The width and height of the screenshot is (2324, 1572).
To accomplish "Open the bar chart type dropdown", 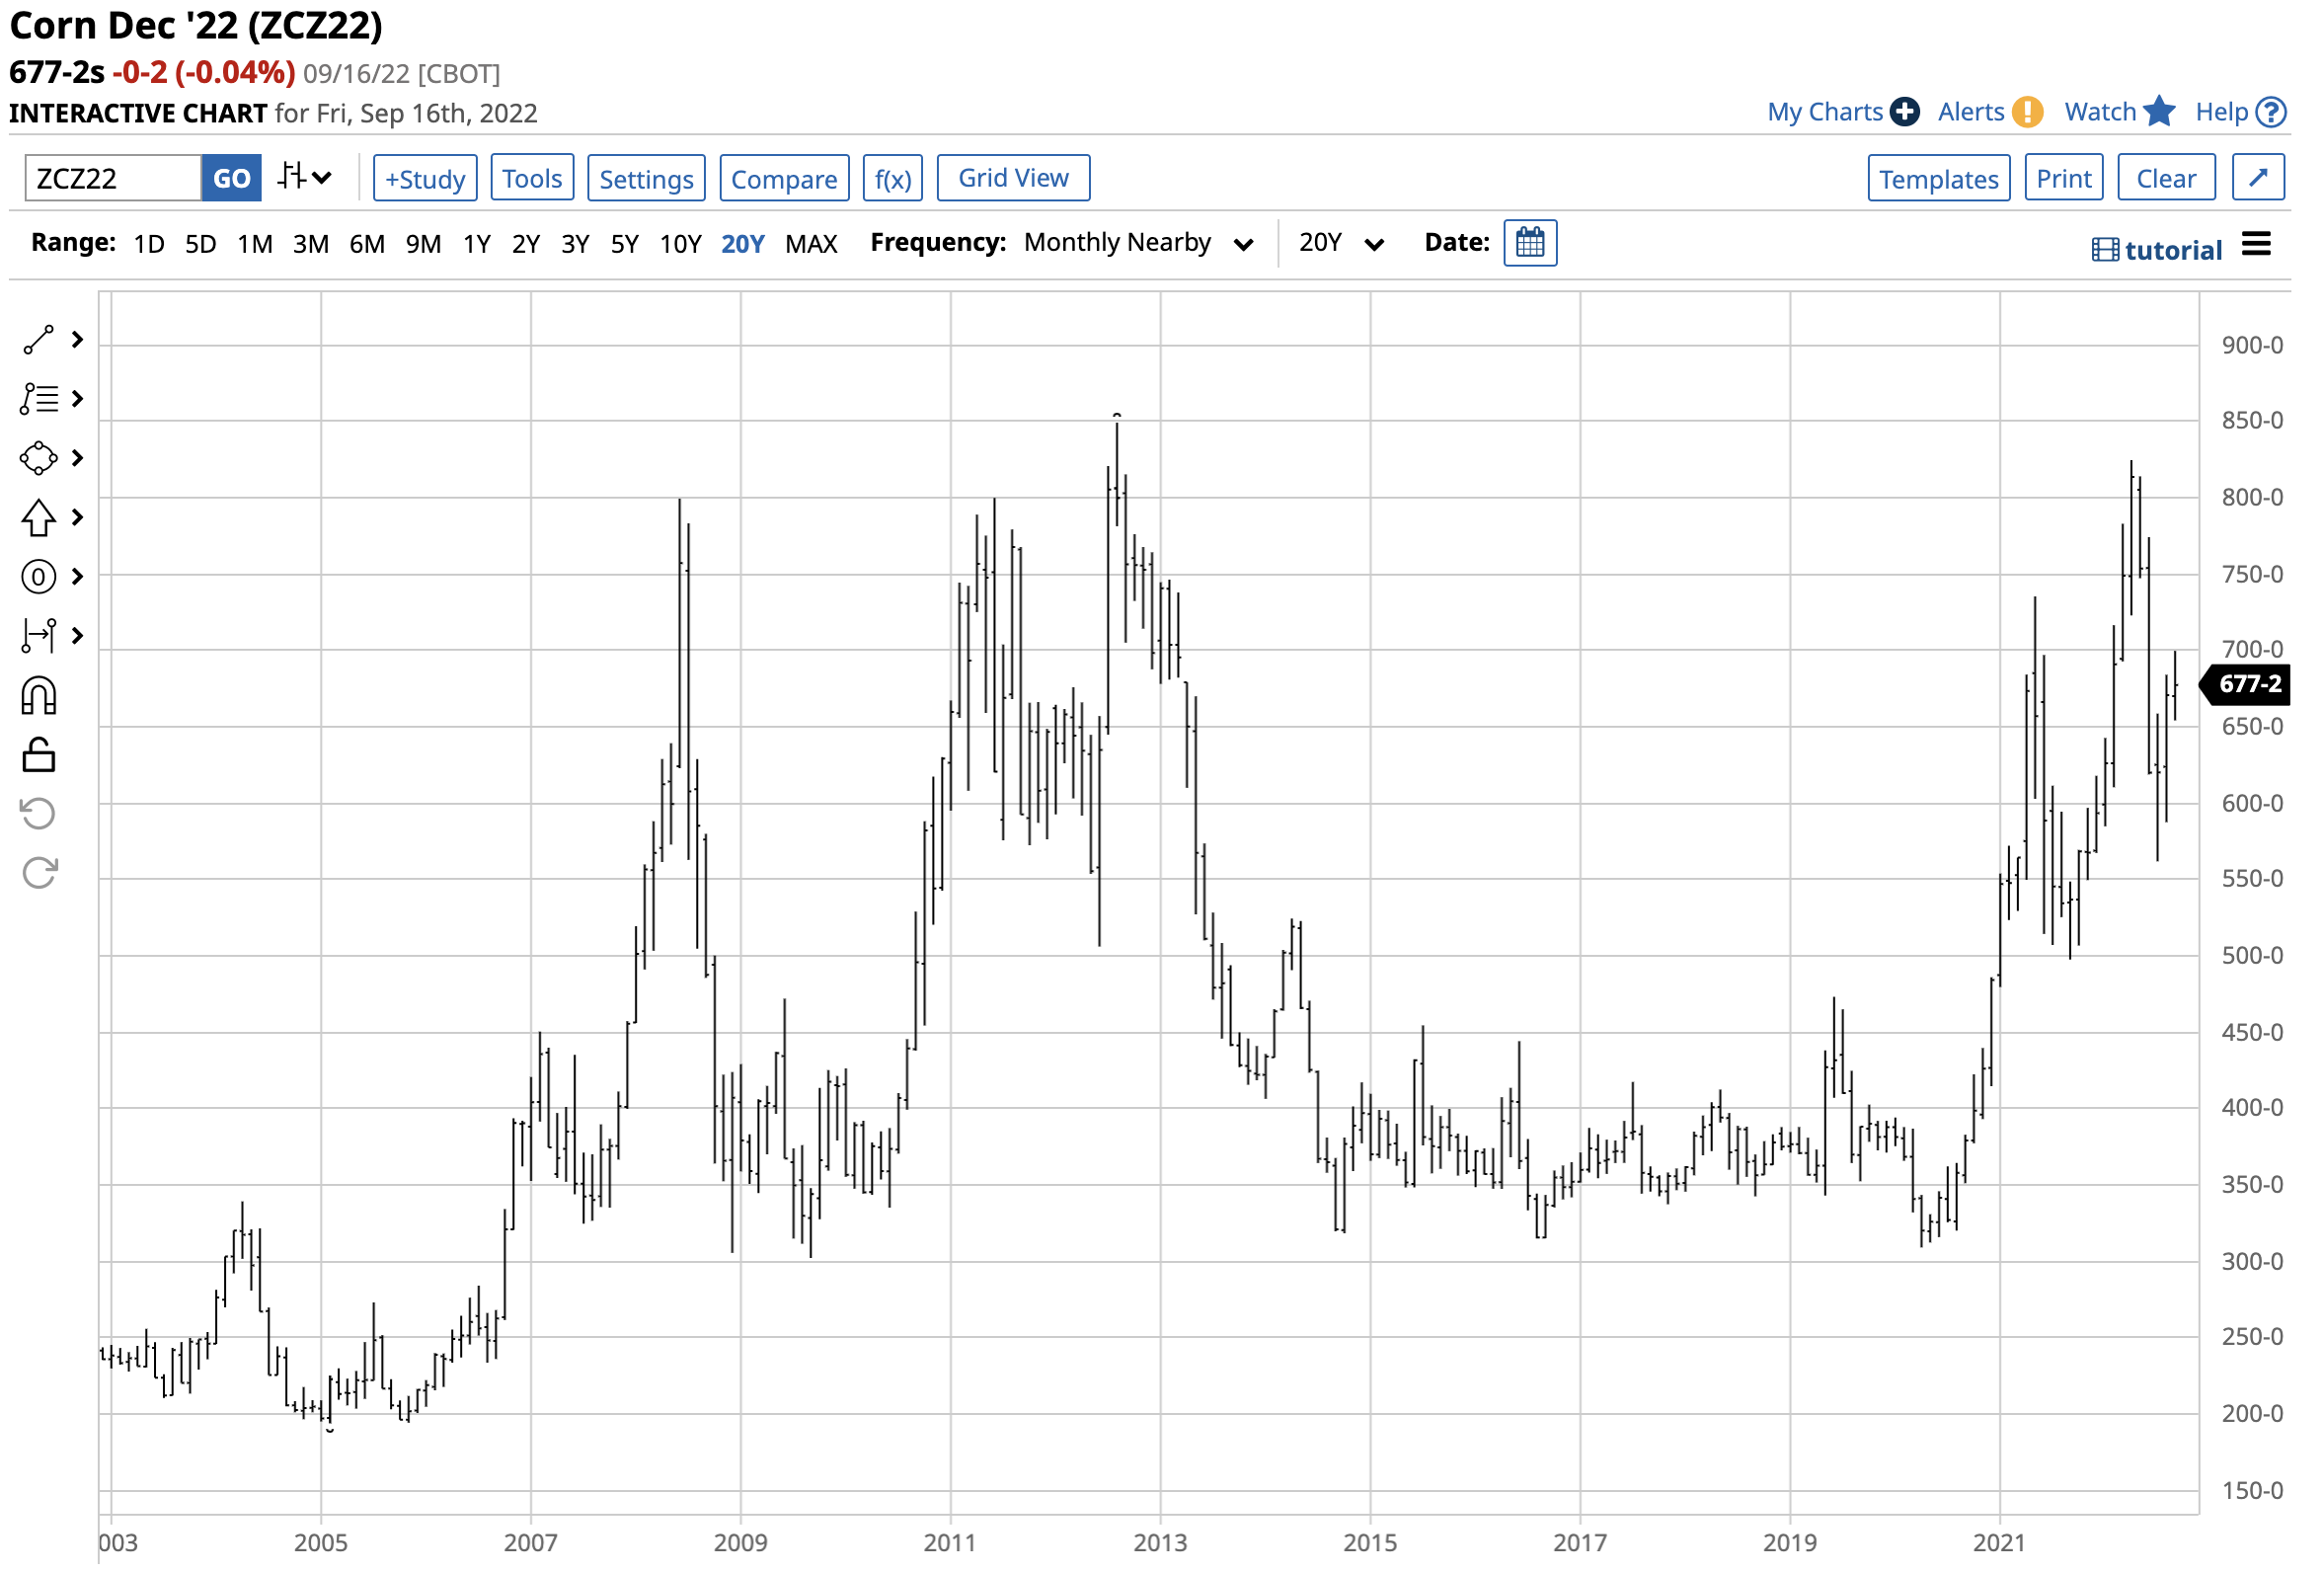I will [304, 178].
